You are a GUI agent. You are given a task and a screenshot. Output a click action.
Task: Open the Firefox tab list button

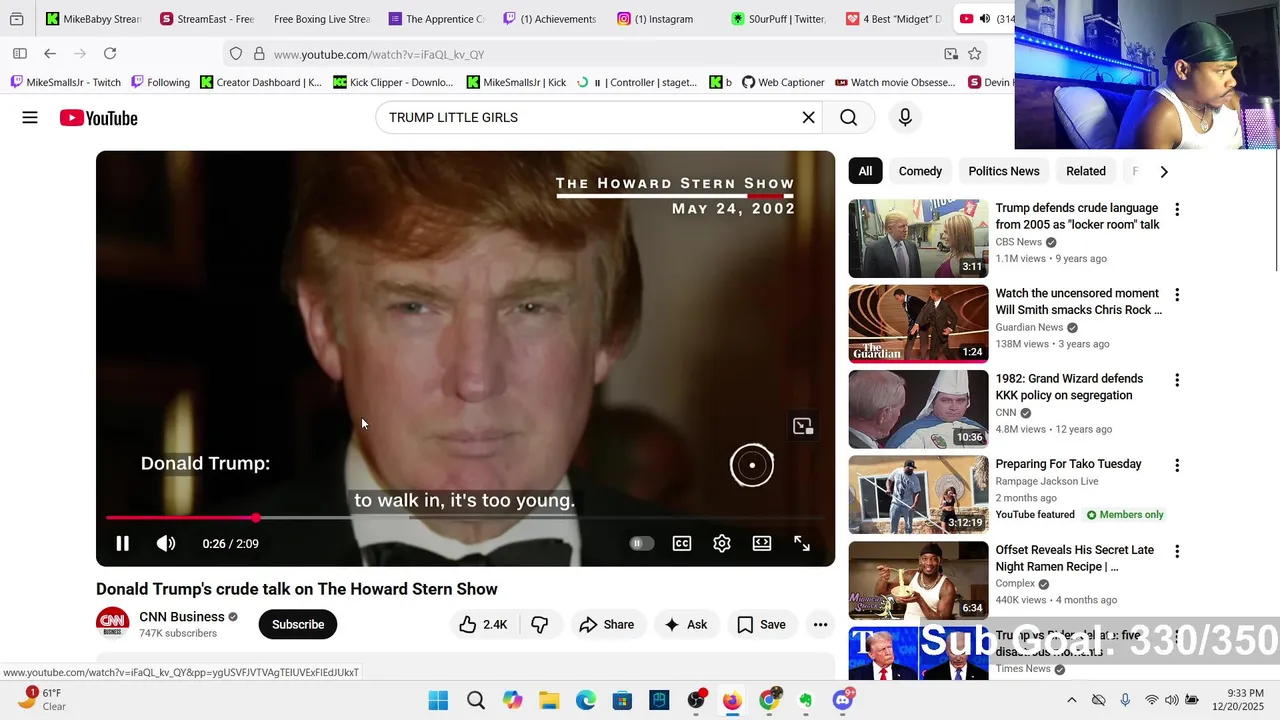coord(17,18)
